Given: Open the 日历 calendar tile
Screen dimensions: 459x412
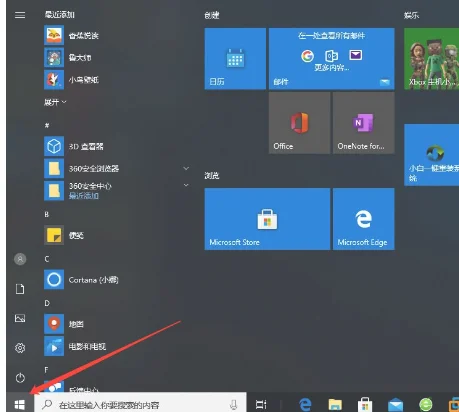Looking at the screenshot, I should 235,59.
